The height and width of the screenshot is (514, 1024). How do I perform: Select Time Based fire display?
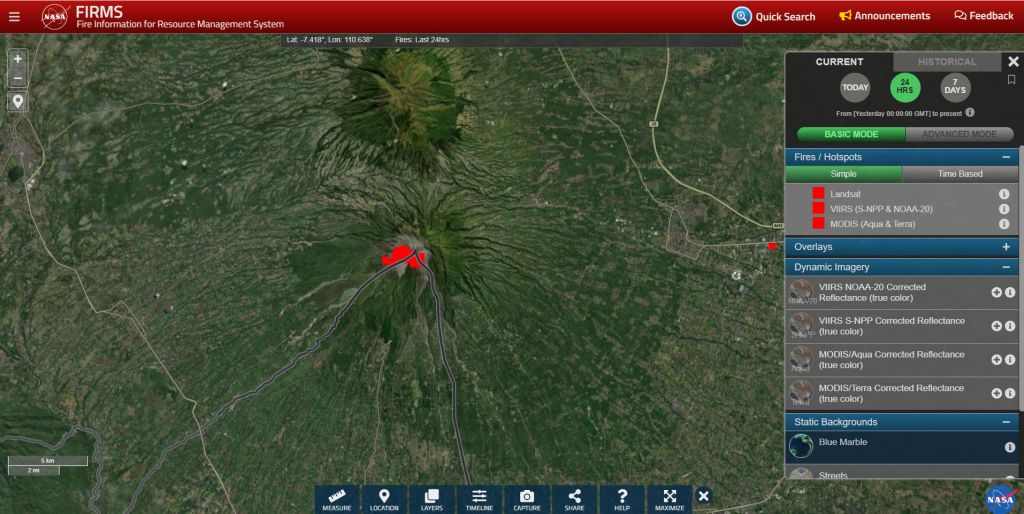[x=959, y=174]
